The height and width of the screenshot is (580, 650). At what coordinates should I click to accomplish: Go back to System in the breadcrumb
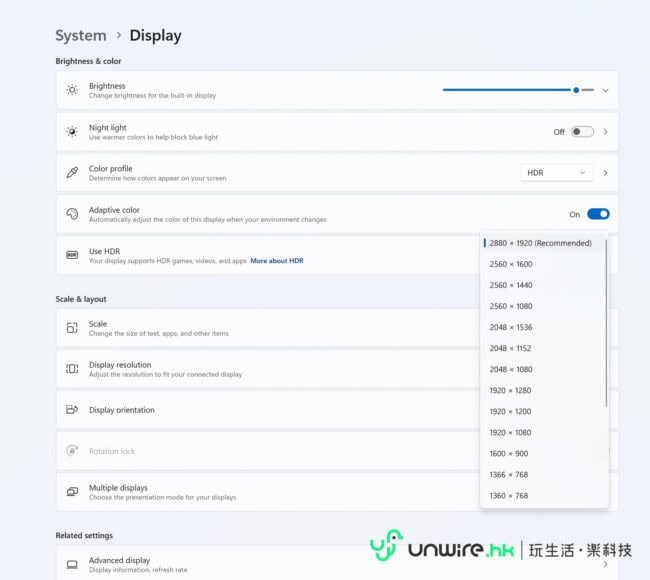(81, 36)
